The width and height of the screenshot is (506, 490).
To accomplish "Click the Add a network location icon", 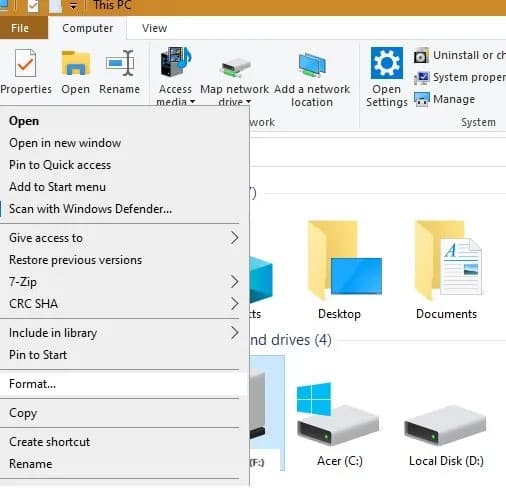I will [312, 65].
